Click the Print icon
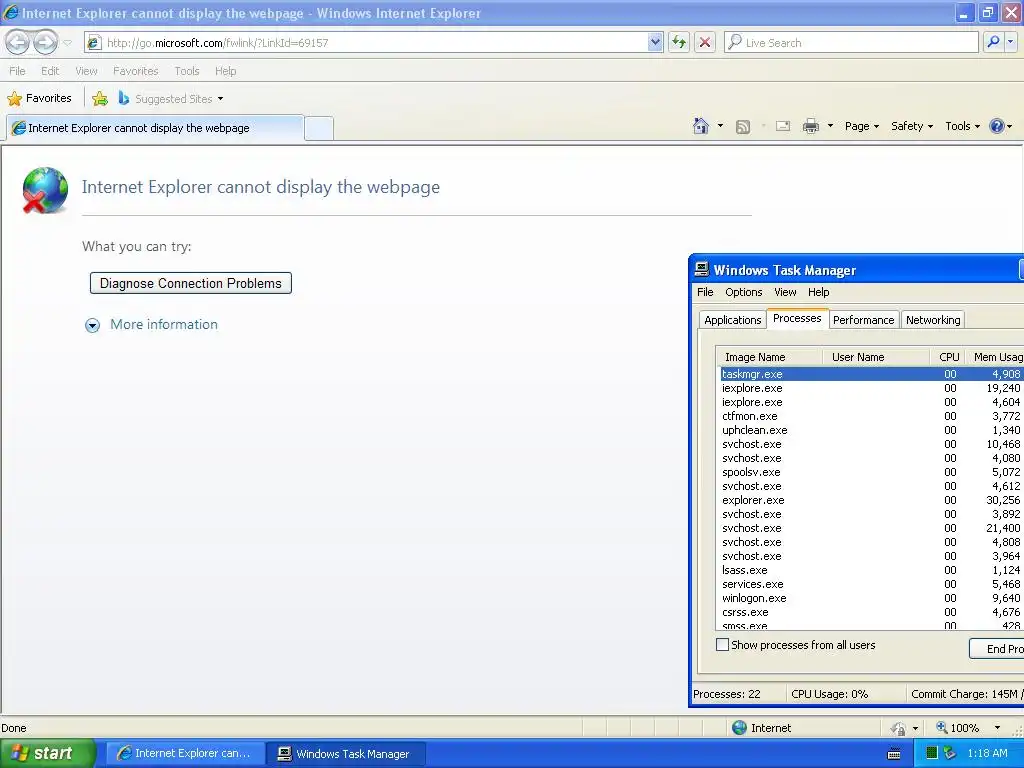1024x768 pixels. click(810, 126)
